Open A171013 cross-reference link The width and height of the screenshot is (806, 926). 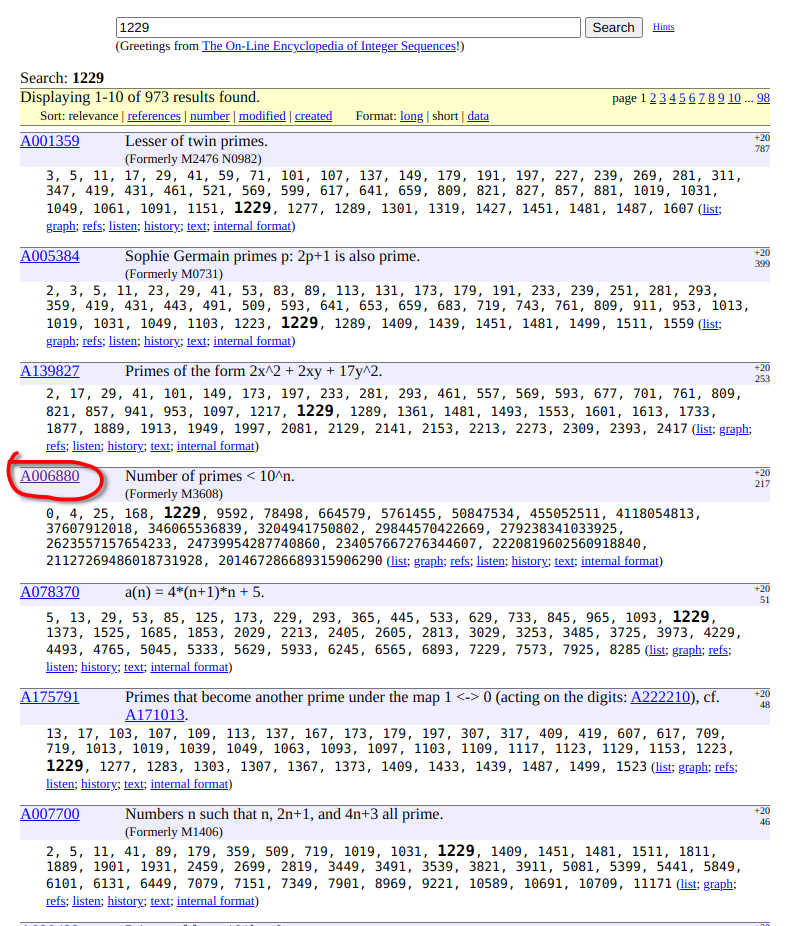click(x=155, y=715)
